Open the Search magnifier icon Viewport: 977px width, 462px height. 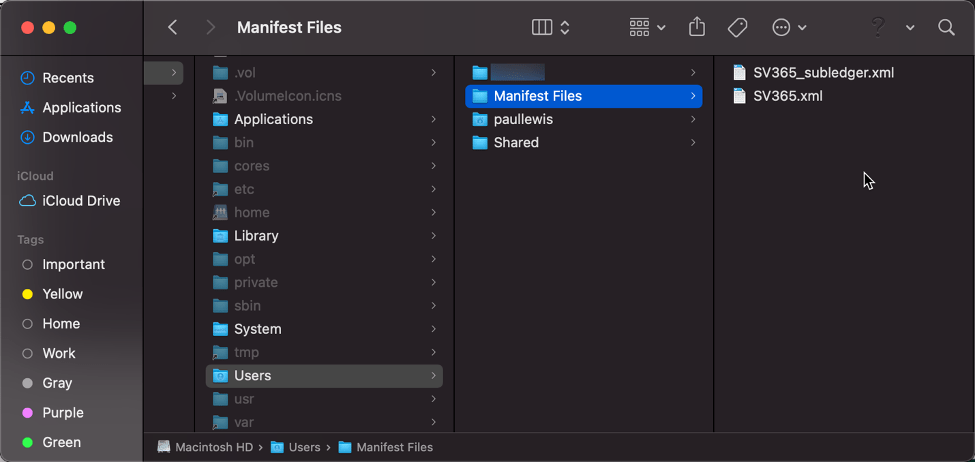point(946,28)
